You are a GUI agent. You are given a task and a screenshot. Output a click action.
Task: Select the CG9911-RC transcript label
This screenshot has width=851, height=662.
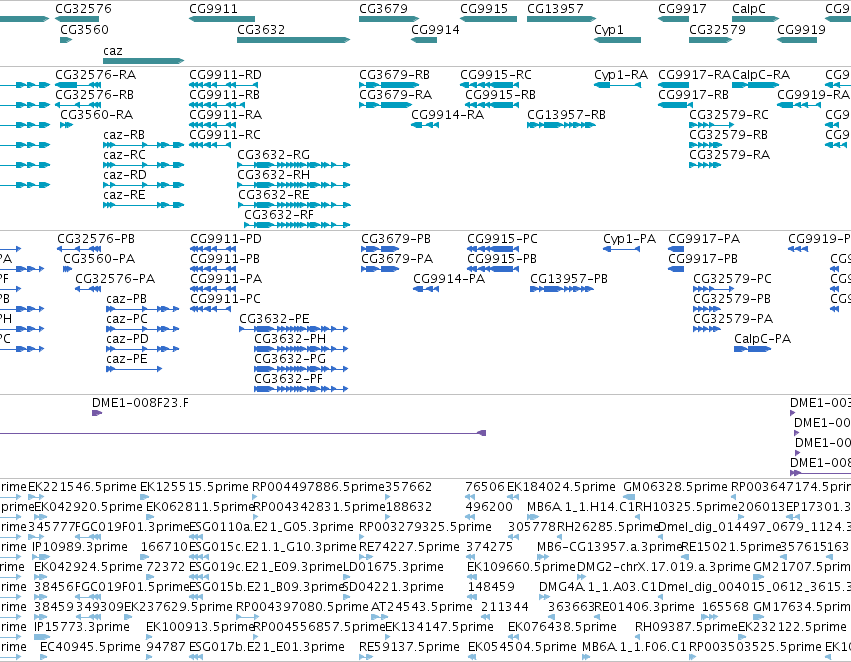tap(225, 135)
